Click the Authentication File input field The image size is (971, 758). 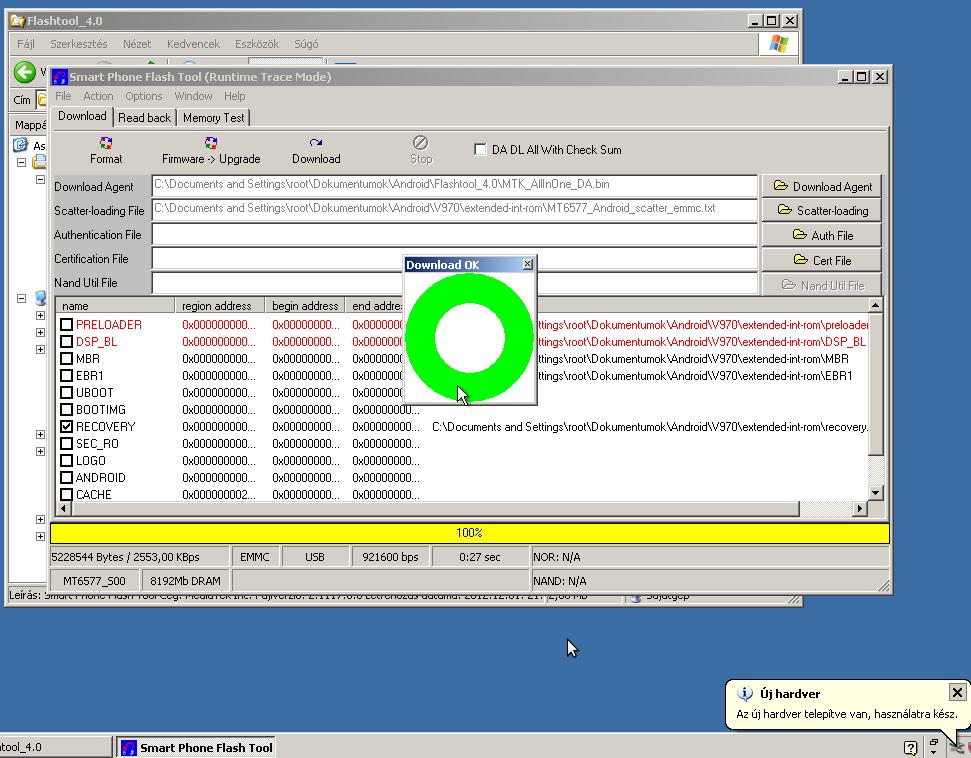pos(455,234)
